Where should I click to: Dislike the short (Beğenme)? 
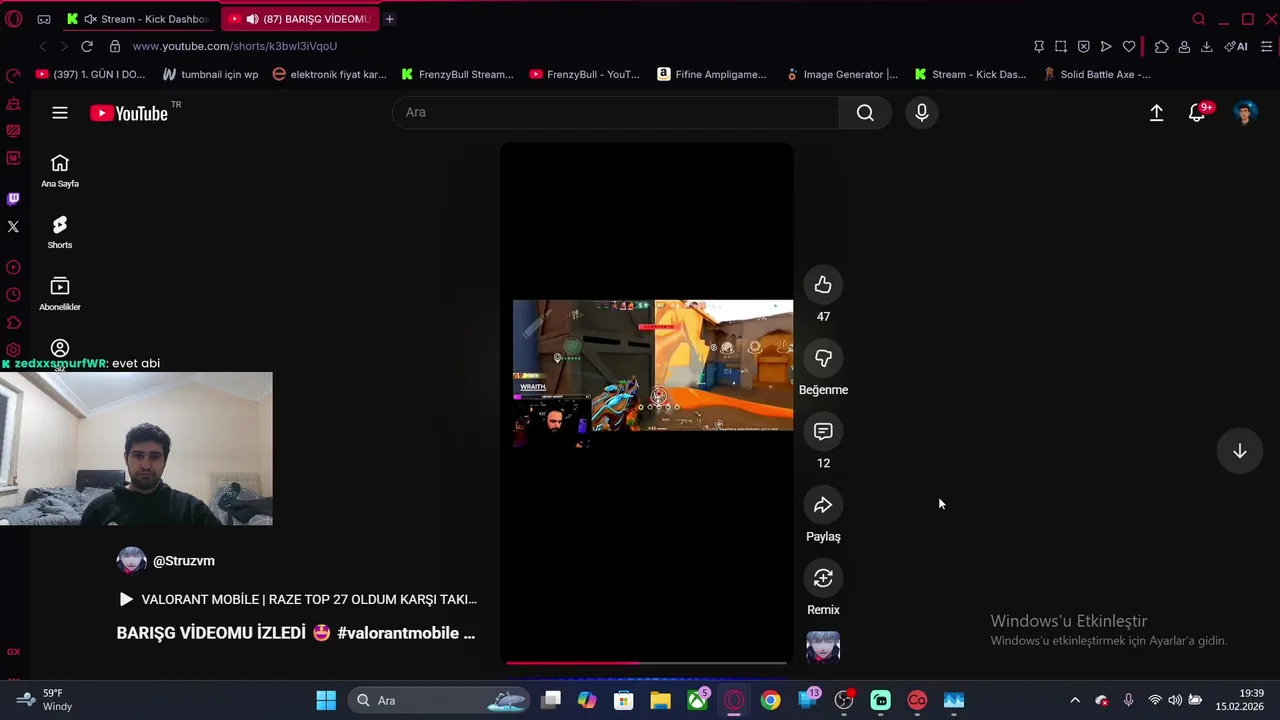tap(823, 358)
